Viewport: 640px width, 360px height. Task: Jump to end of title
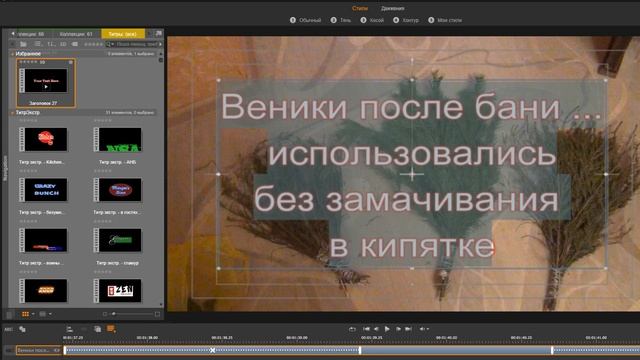pyautogui.click(x=408, y=329)
